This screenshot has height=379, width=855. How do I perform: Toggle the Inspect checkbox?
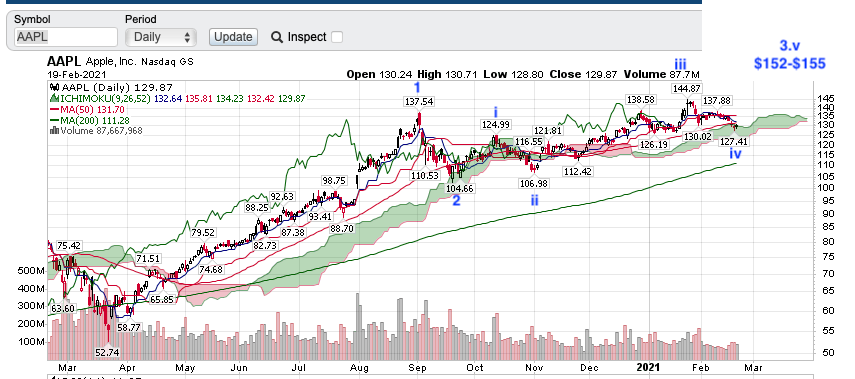[337, 37]
